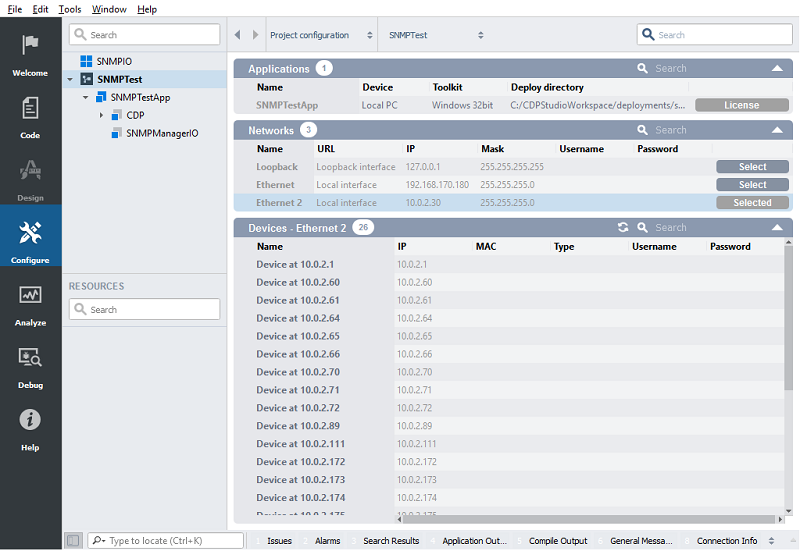The width and height of the screenshot is (800, 551).
Task: Select the Loopback network
Action: (x=752, y=167)
